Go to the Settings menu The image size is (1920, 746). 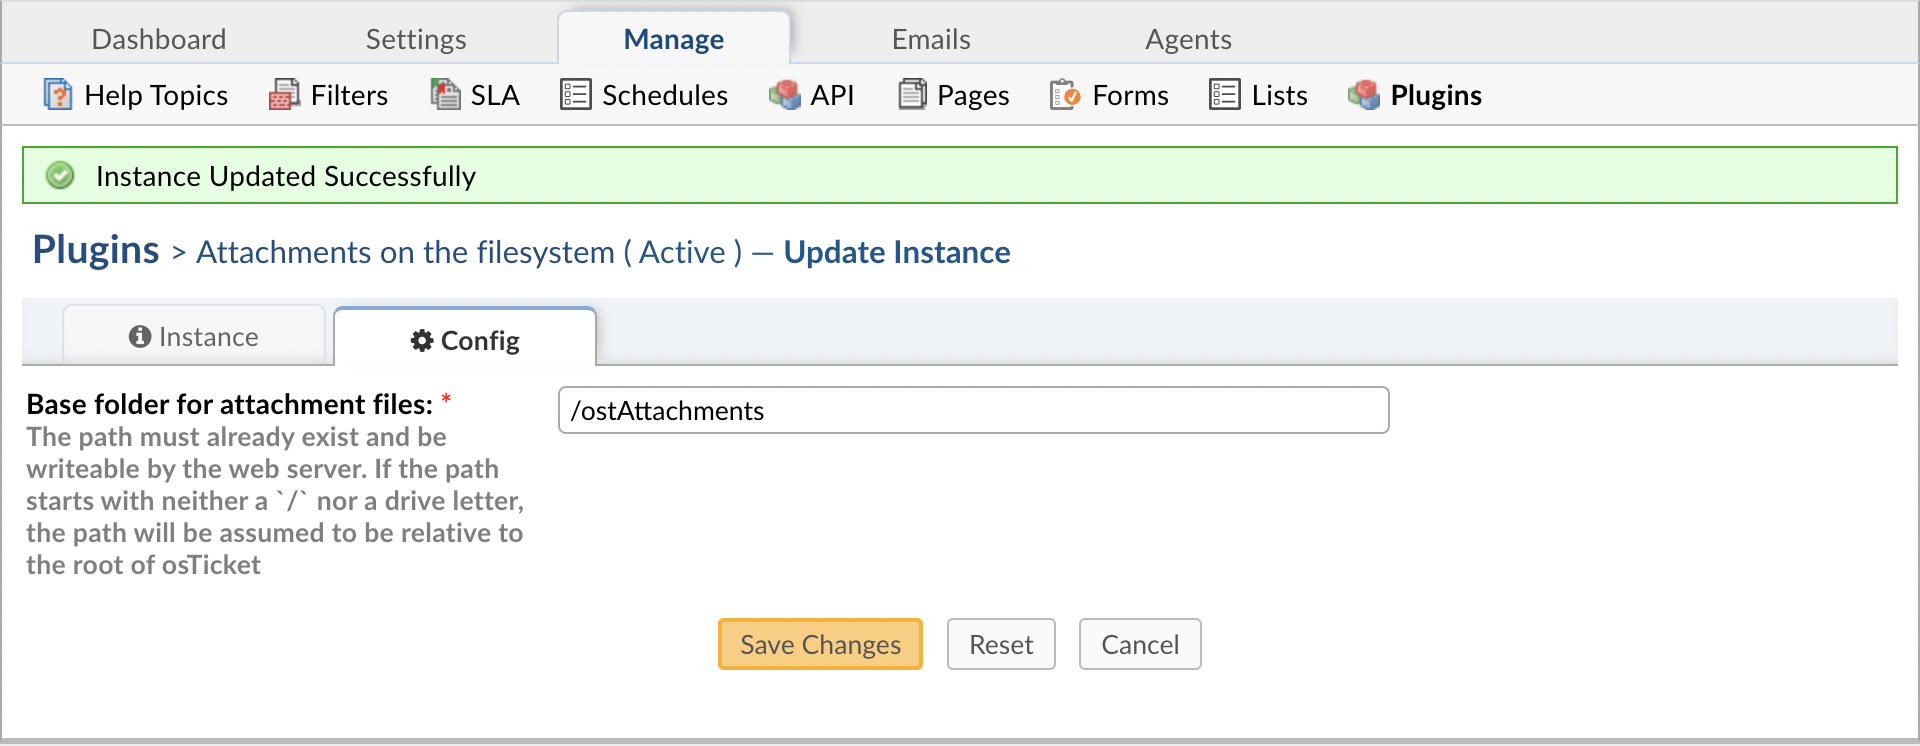[416, 39]
